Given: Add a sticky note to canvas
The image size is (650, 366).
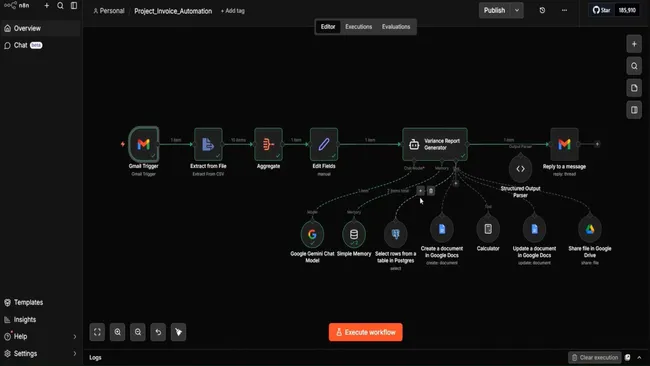Looking at the screenshot, I should pyautogui.click(x=634, y=88).
